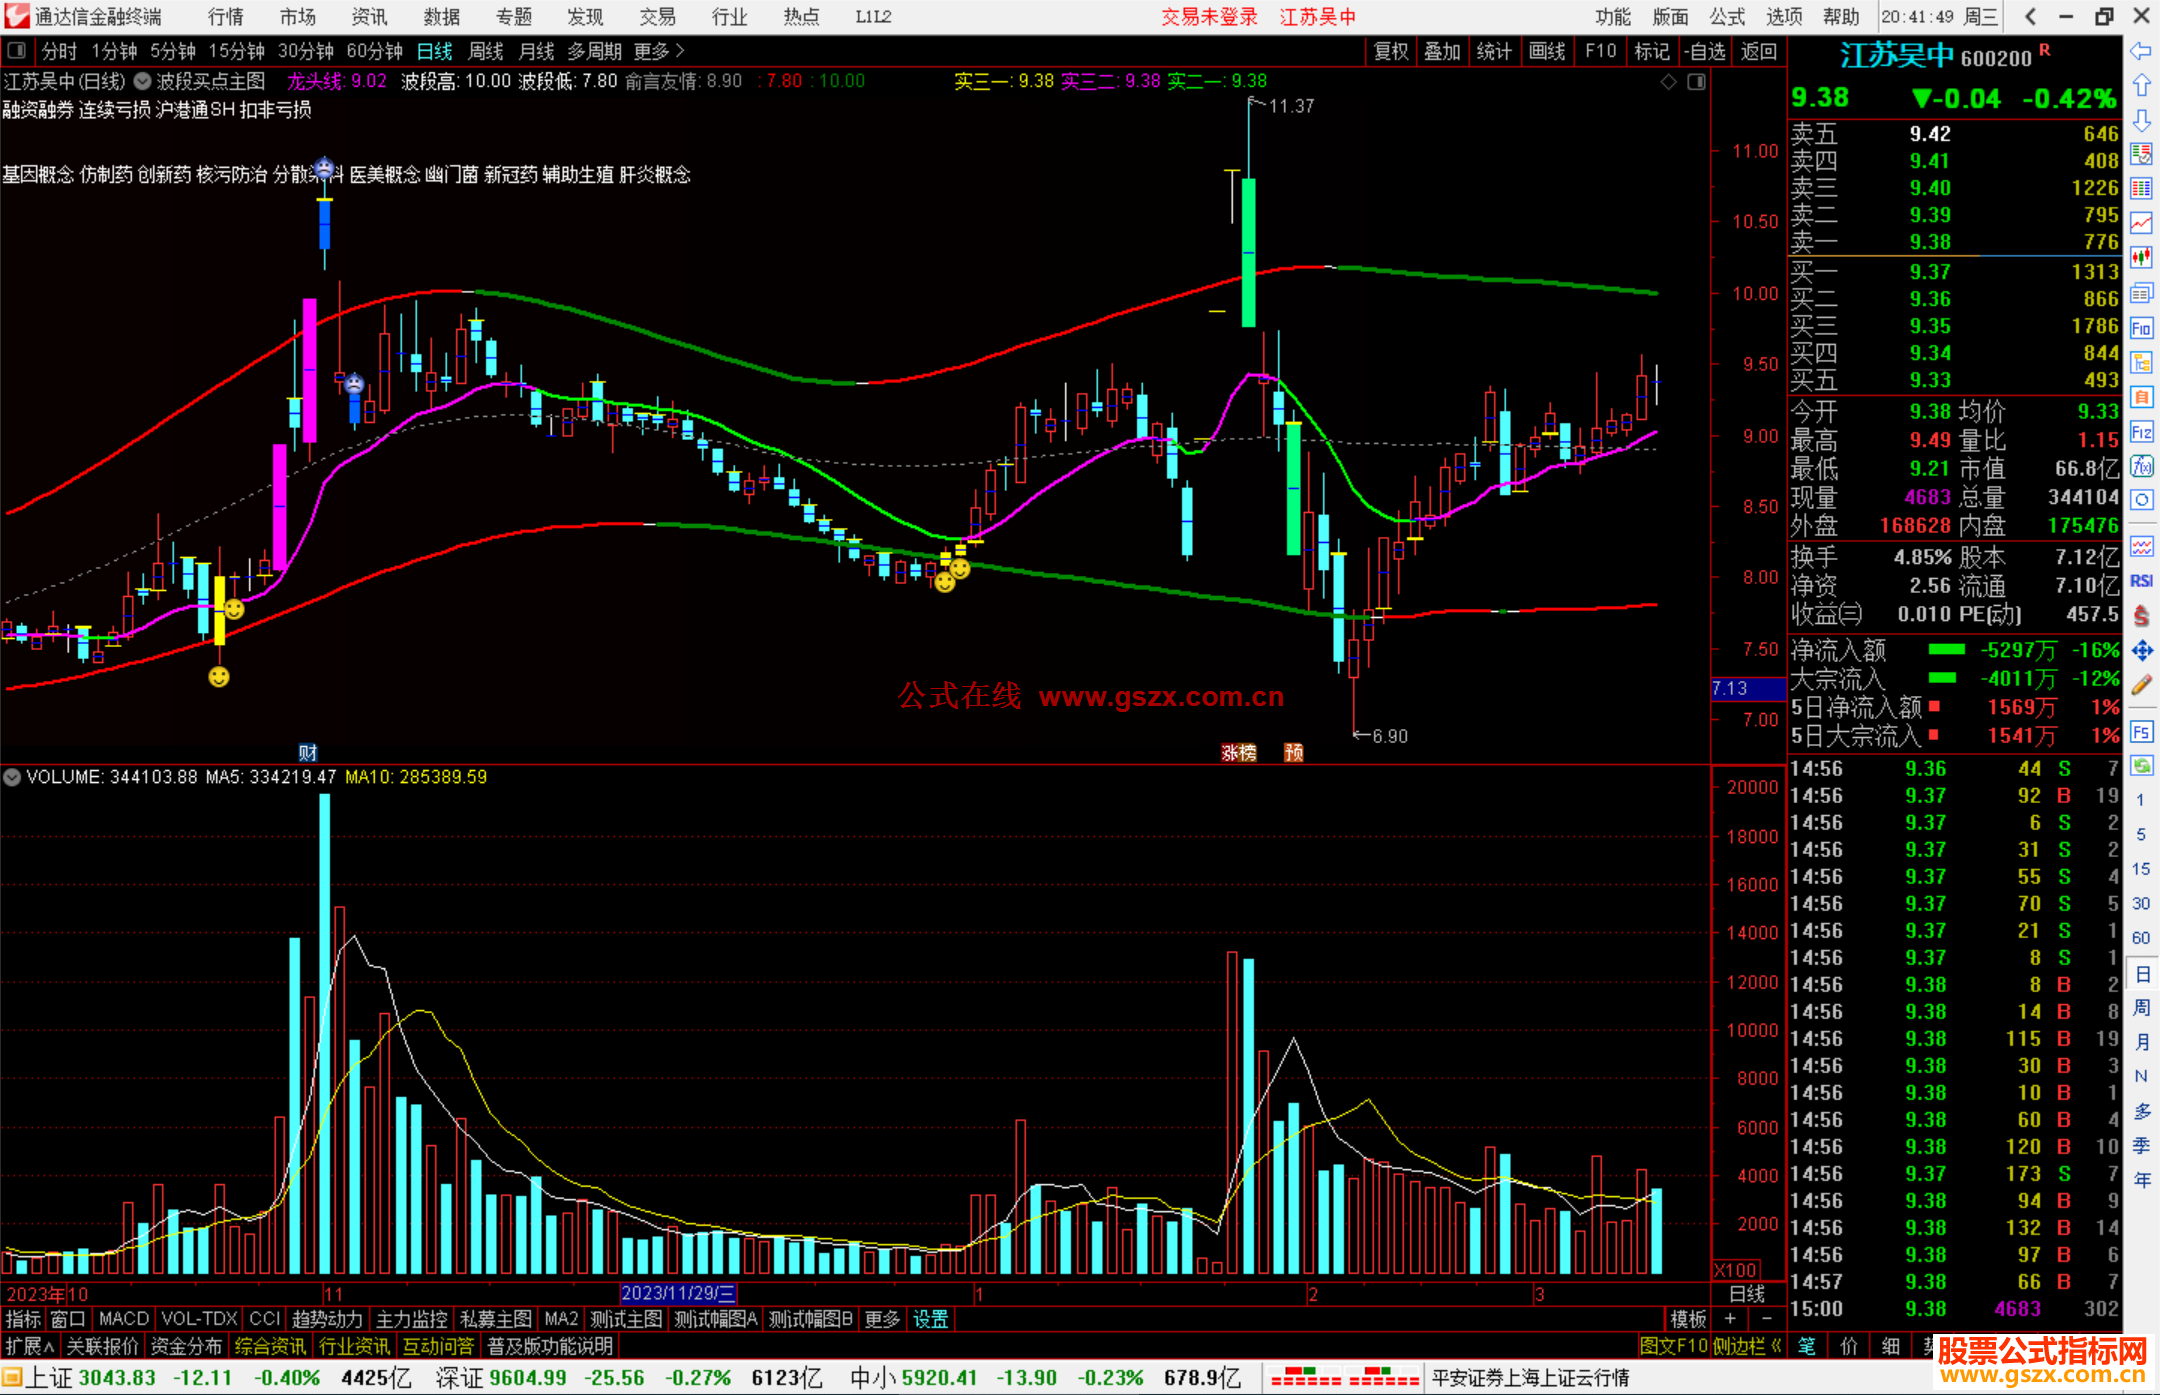Click the left arrow icon in the right sidebar

2141,51
